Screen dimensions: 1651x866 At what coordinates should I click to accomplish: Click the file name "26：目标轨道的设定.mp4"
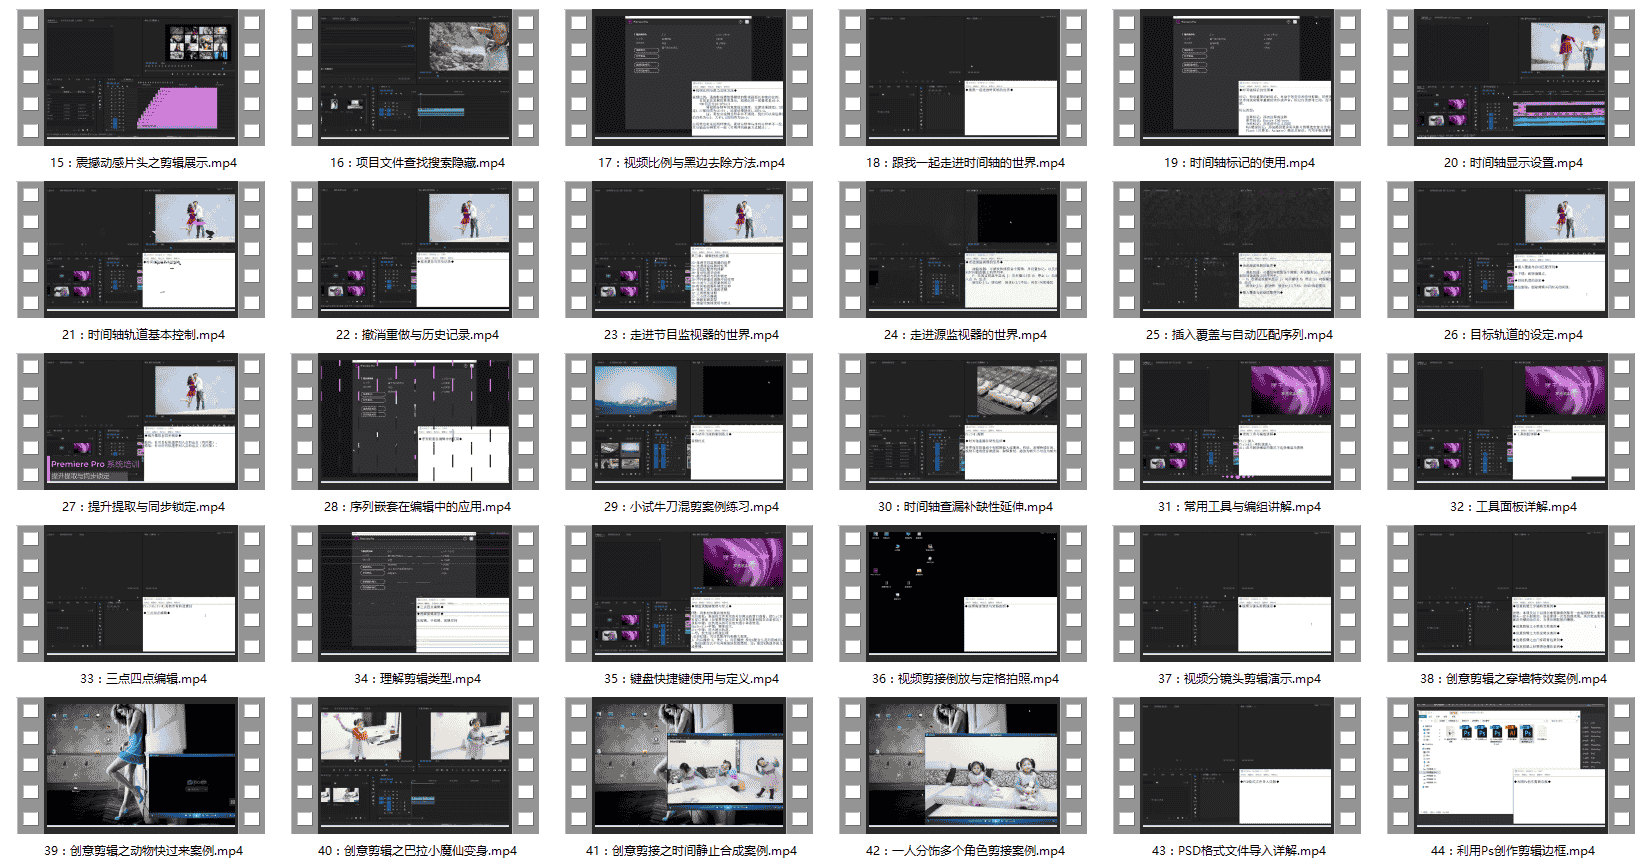tap(1513, 335)
